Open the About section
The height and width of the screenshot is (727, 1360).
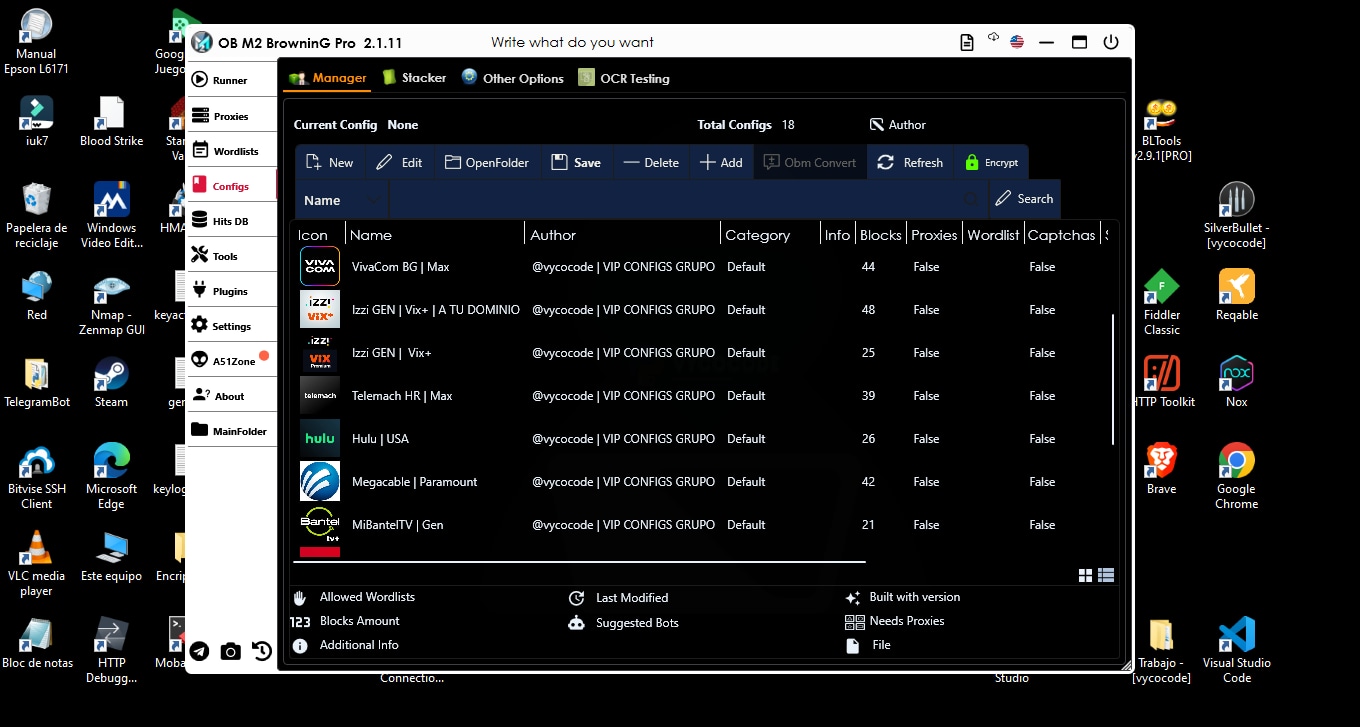(x=231, y=396)
